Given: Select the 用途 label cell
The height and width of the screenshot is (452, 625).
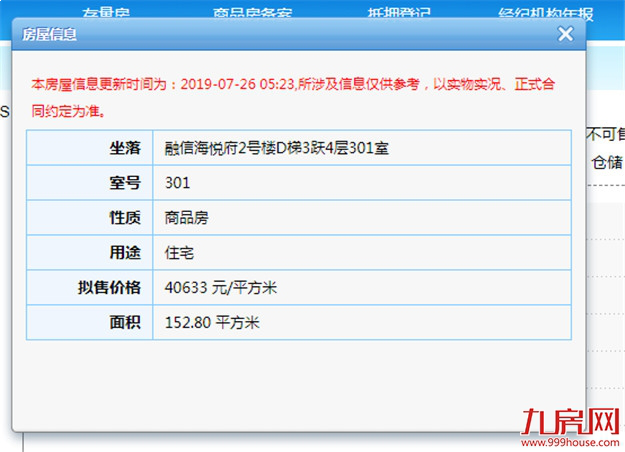Looking at the screenshot, I should (90, 252).
